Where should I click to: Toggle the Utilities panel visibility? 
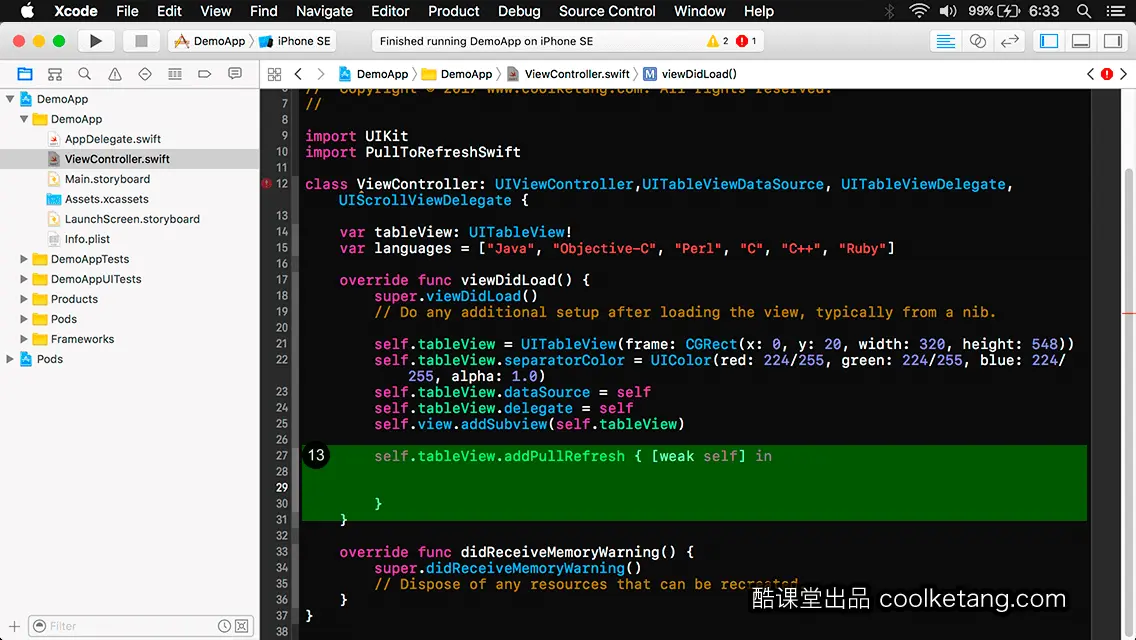pyautogui.click(x=1112, y=41)
